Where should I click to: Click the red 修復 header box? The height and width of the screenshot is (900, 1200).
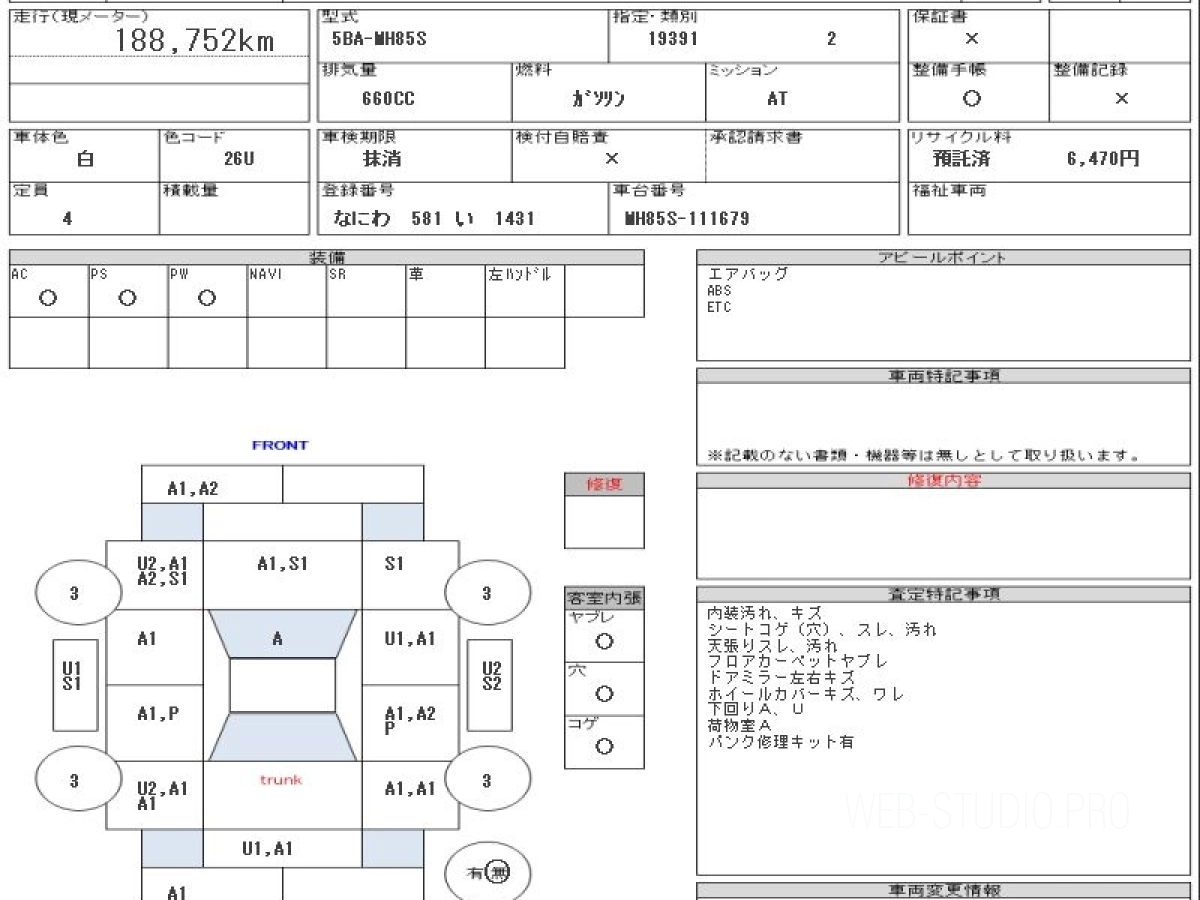pyautogui.click(x=604, y=484)
